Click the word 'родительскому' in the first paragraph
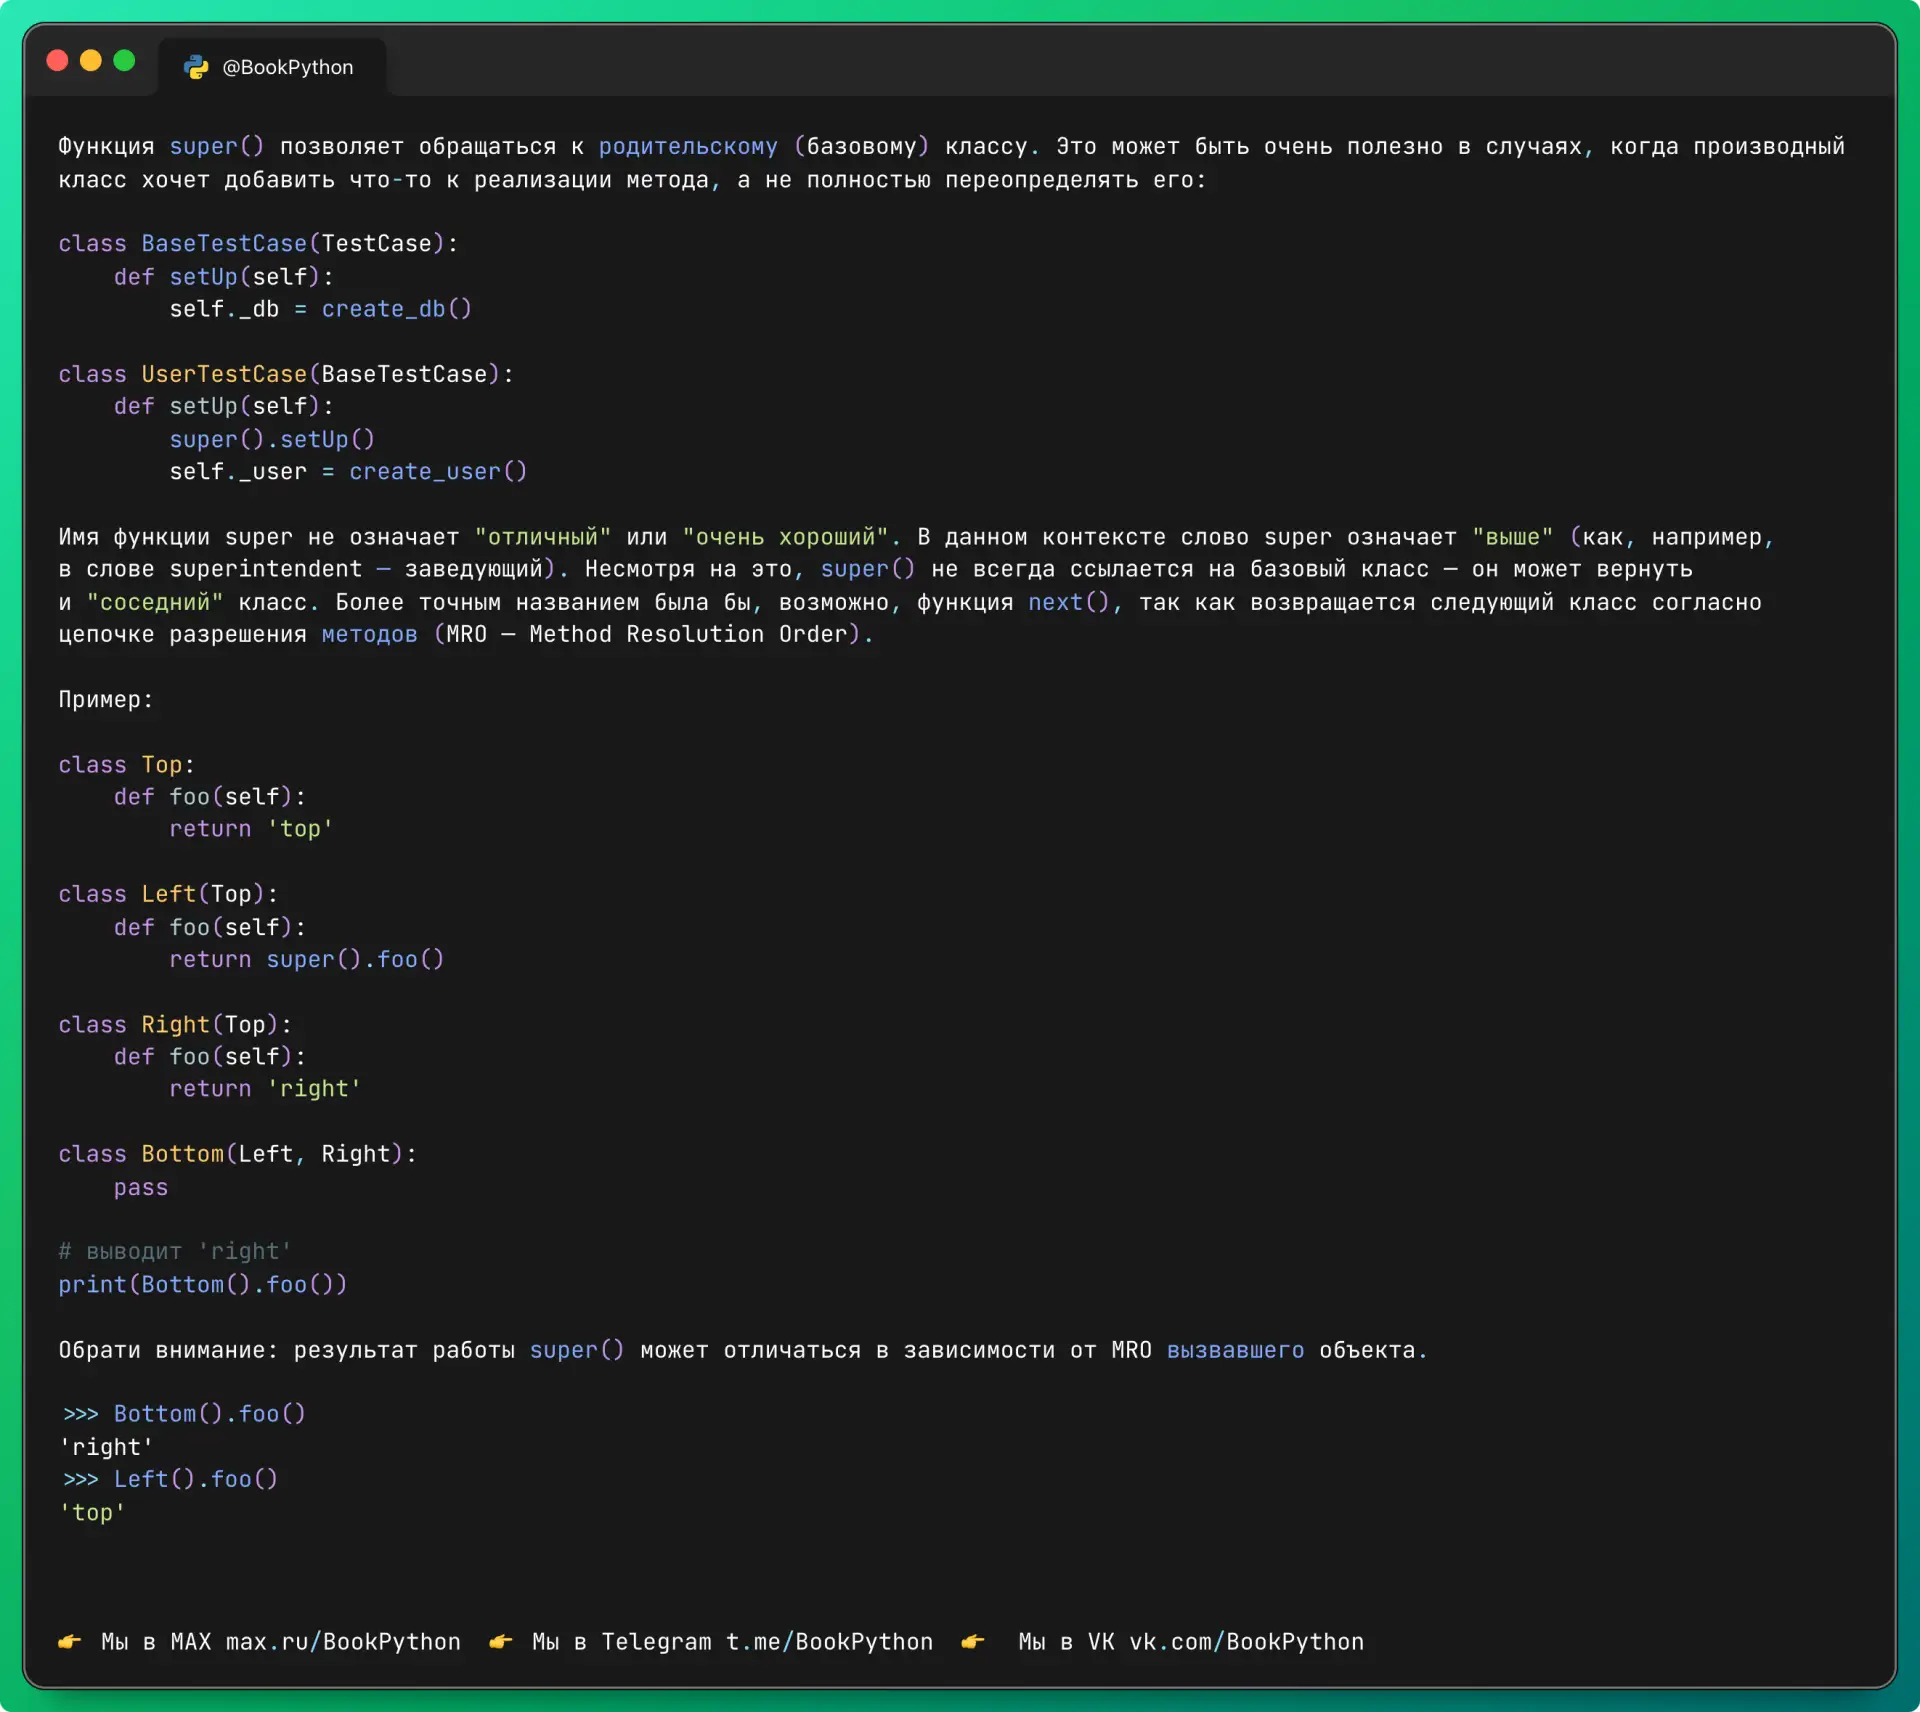The image size is (1920, 1712). click(x=688, y=147)
